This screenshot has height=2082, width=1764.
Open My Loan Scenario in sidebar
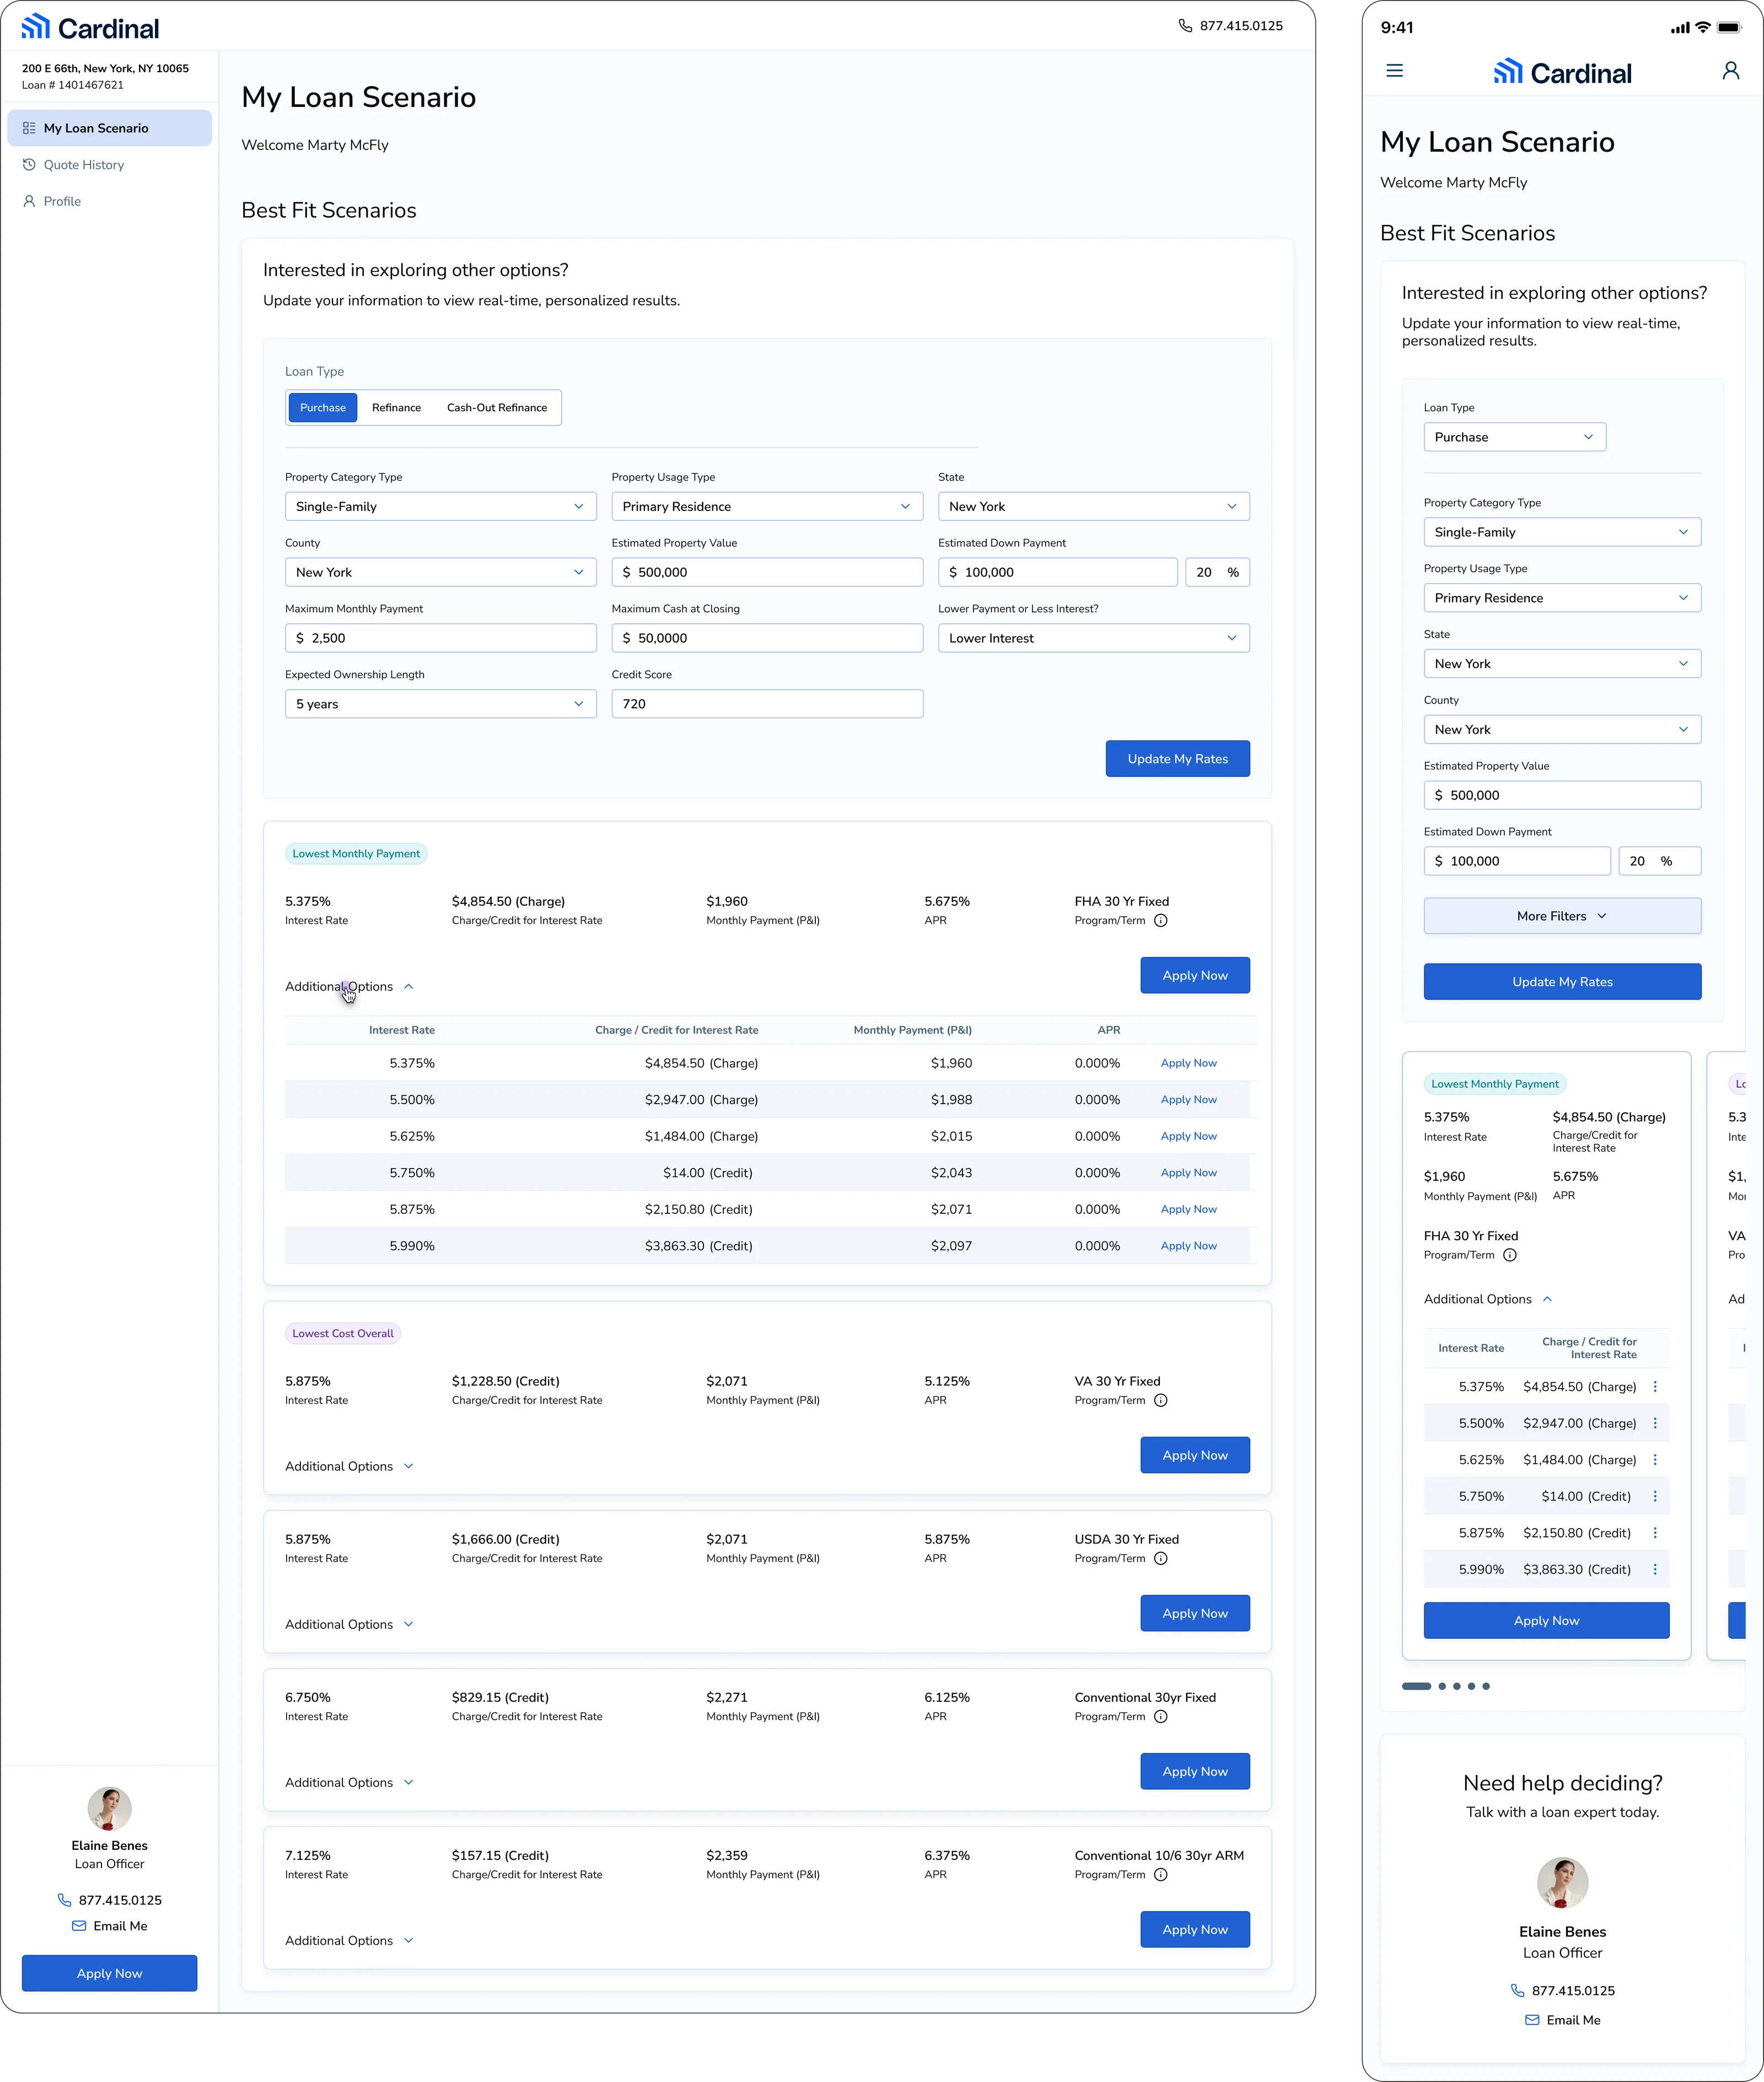pyautogui.click(x=110, y=128)
